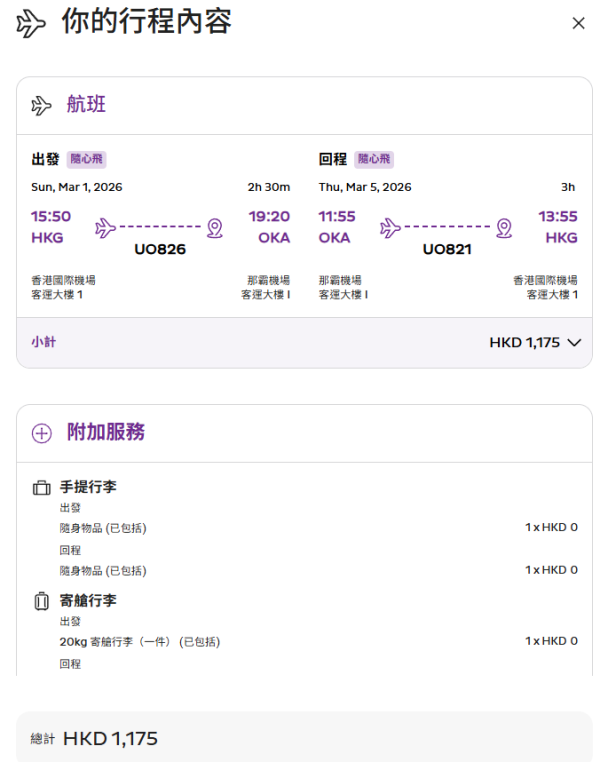Click the 隨心飛 badge next to 出發
This screenshot has width=600, height=762.
86,159
